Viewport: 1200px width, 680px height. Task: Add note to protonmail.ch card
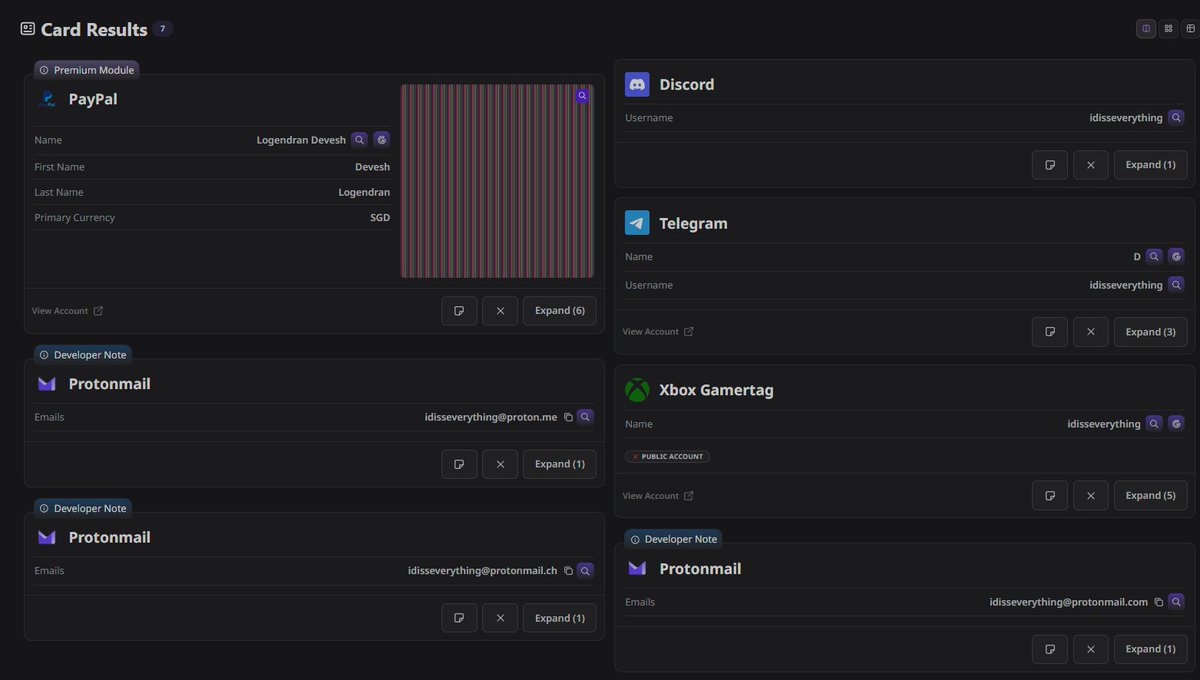(459, 618)
